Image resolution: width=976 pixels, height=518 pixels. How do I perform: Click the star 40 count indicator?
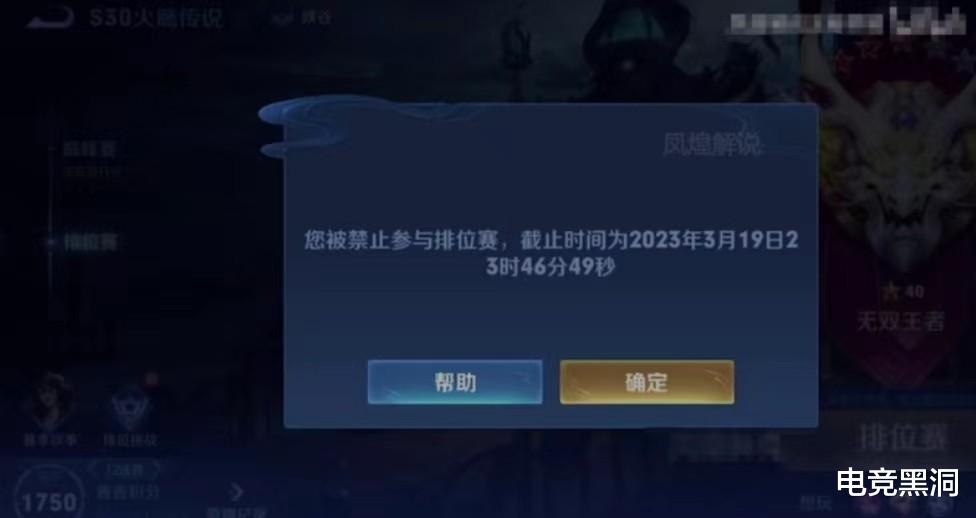903,291
